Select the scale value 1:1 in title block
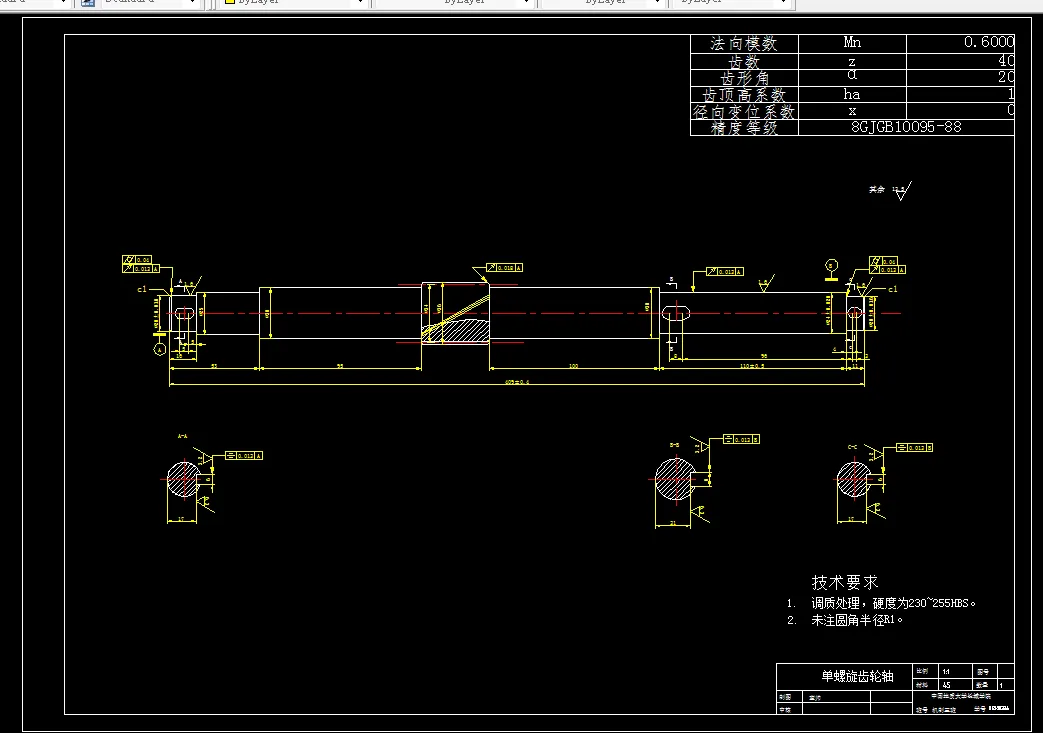The height and width of the screenshot is (733, 1043). point(946,672)
